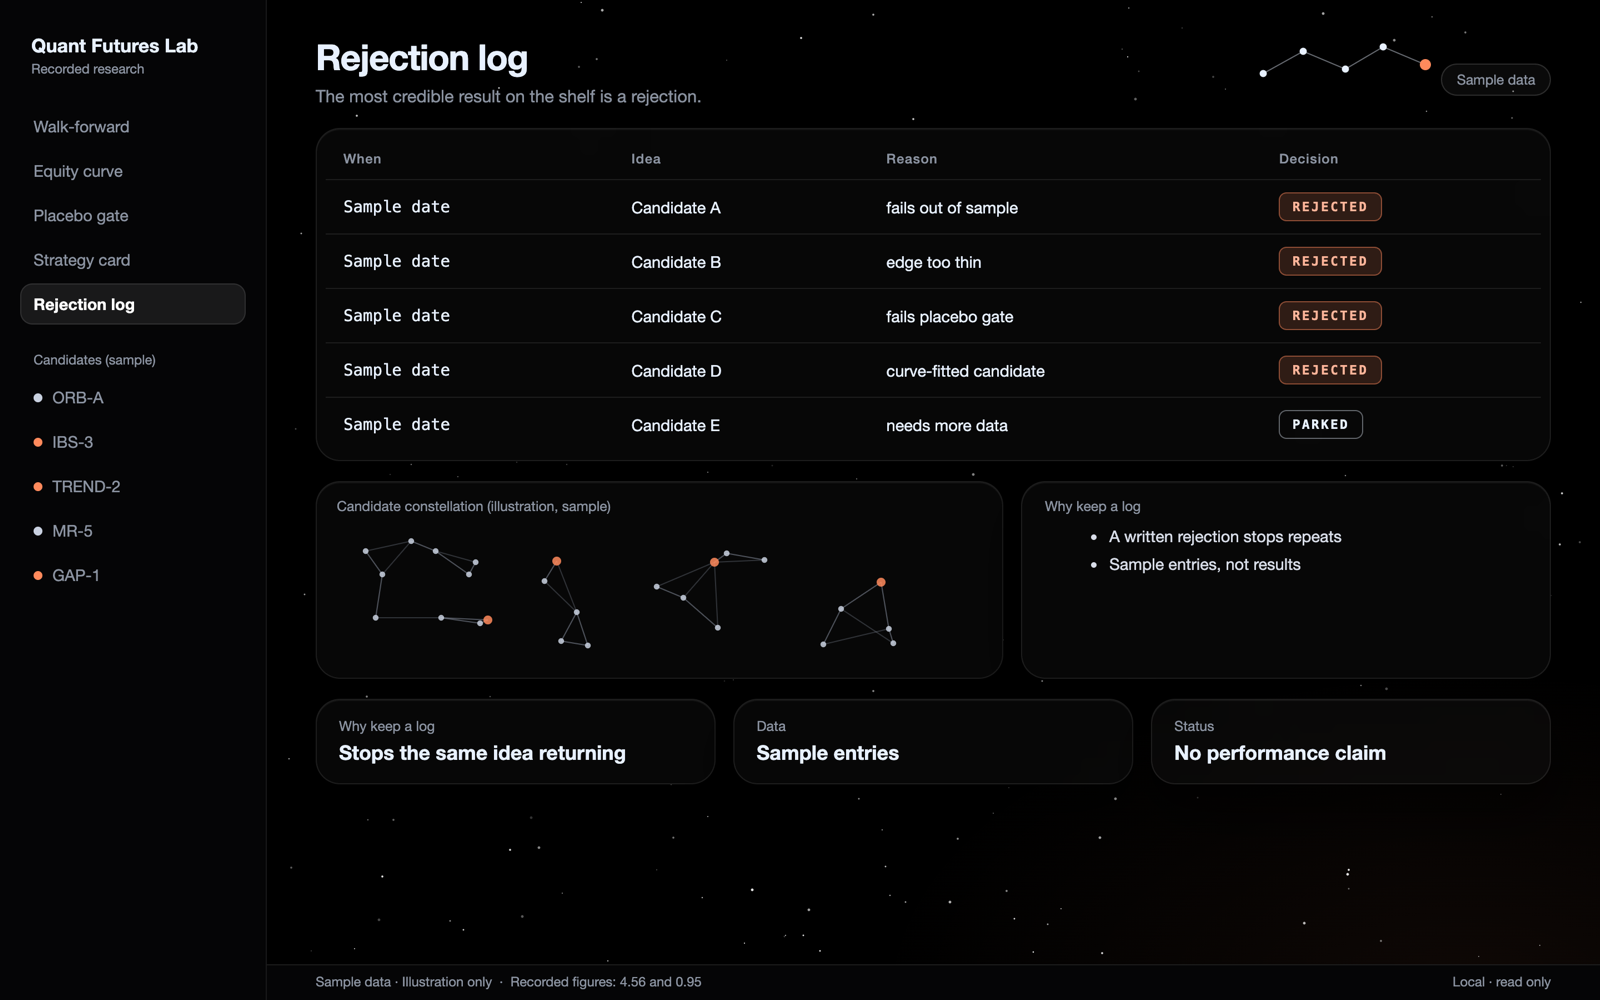Click the Idea column header
1600x1000 pixels.
646,159
